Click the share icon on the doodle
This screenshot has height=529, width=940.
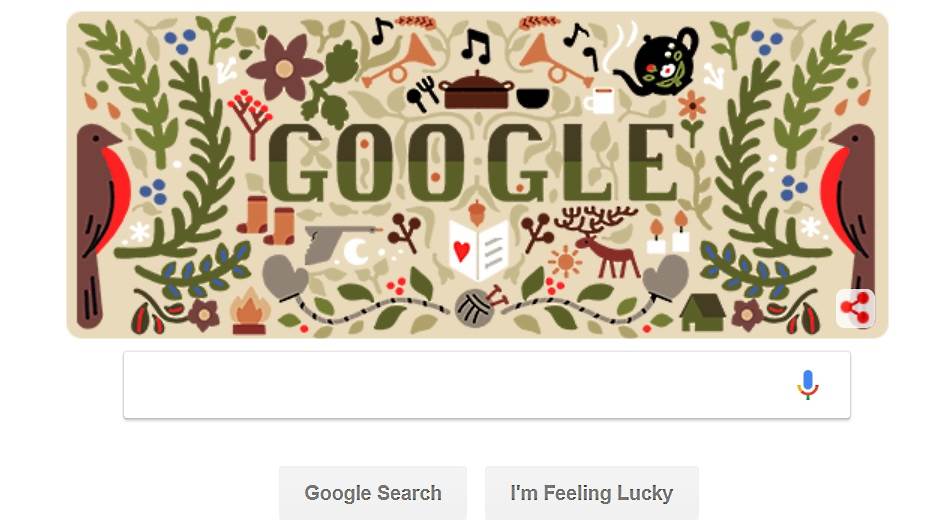855,308
